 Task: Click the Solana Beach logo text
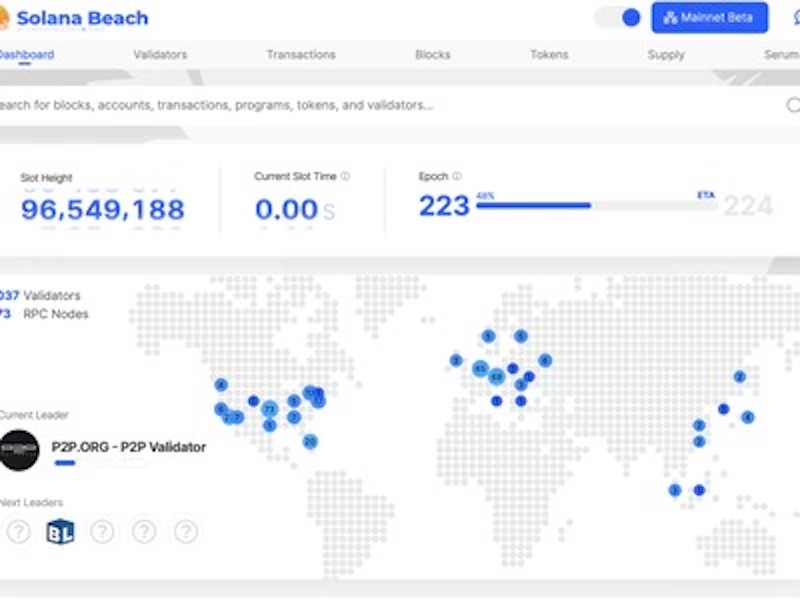82,18
